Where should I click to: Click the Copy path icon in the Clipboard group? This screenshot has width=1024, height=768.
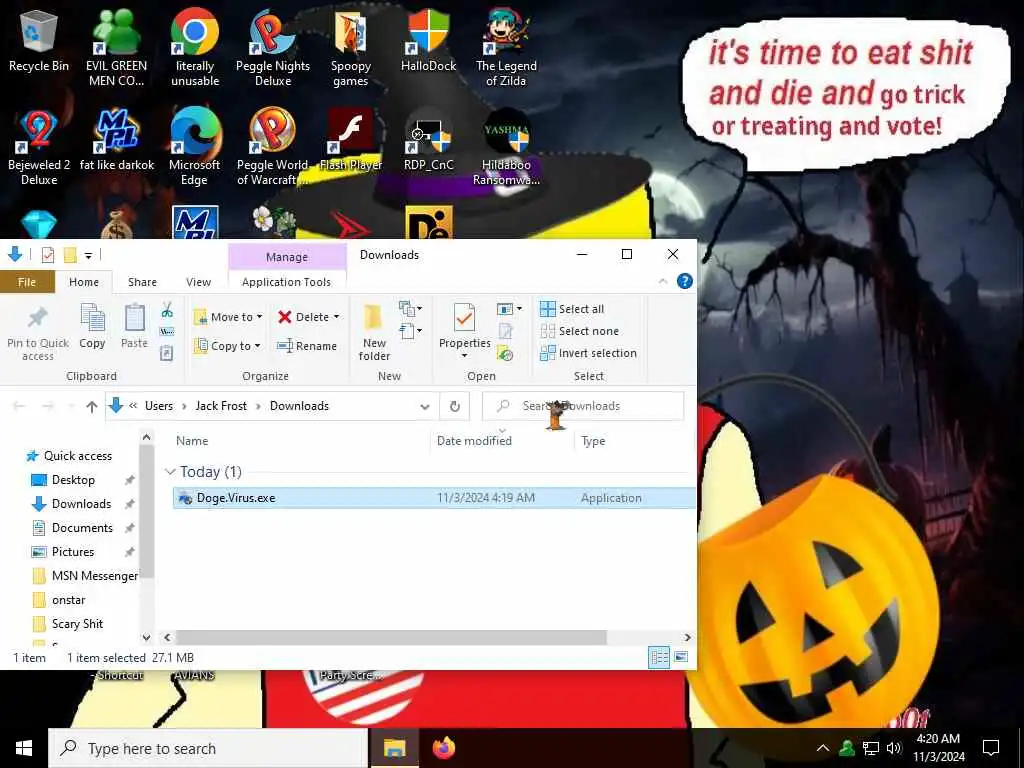pyautogui.click(x=167, y=332)
